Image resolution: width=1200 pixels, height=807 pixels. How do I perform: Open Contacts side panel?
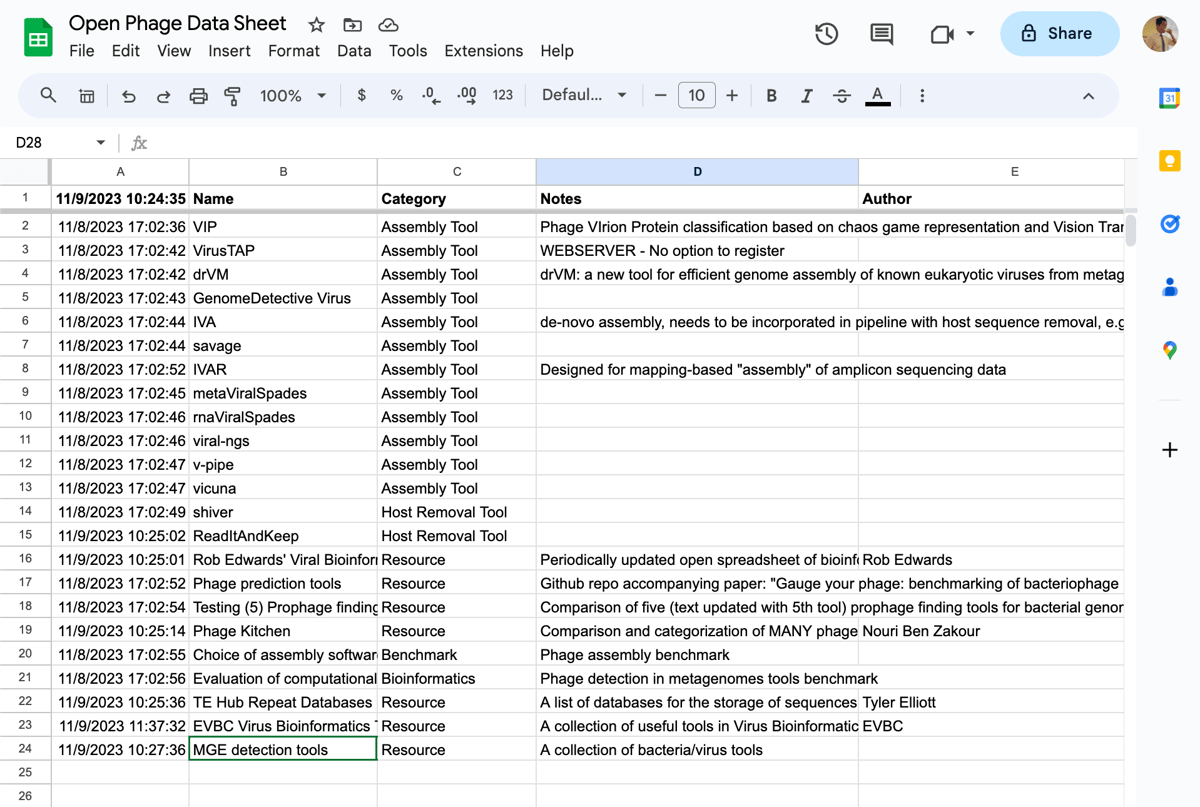[1170, 287]
